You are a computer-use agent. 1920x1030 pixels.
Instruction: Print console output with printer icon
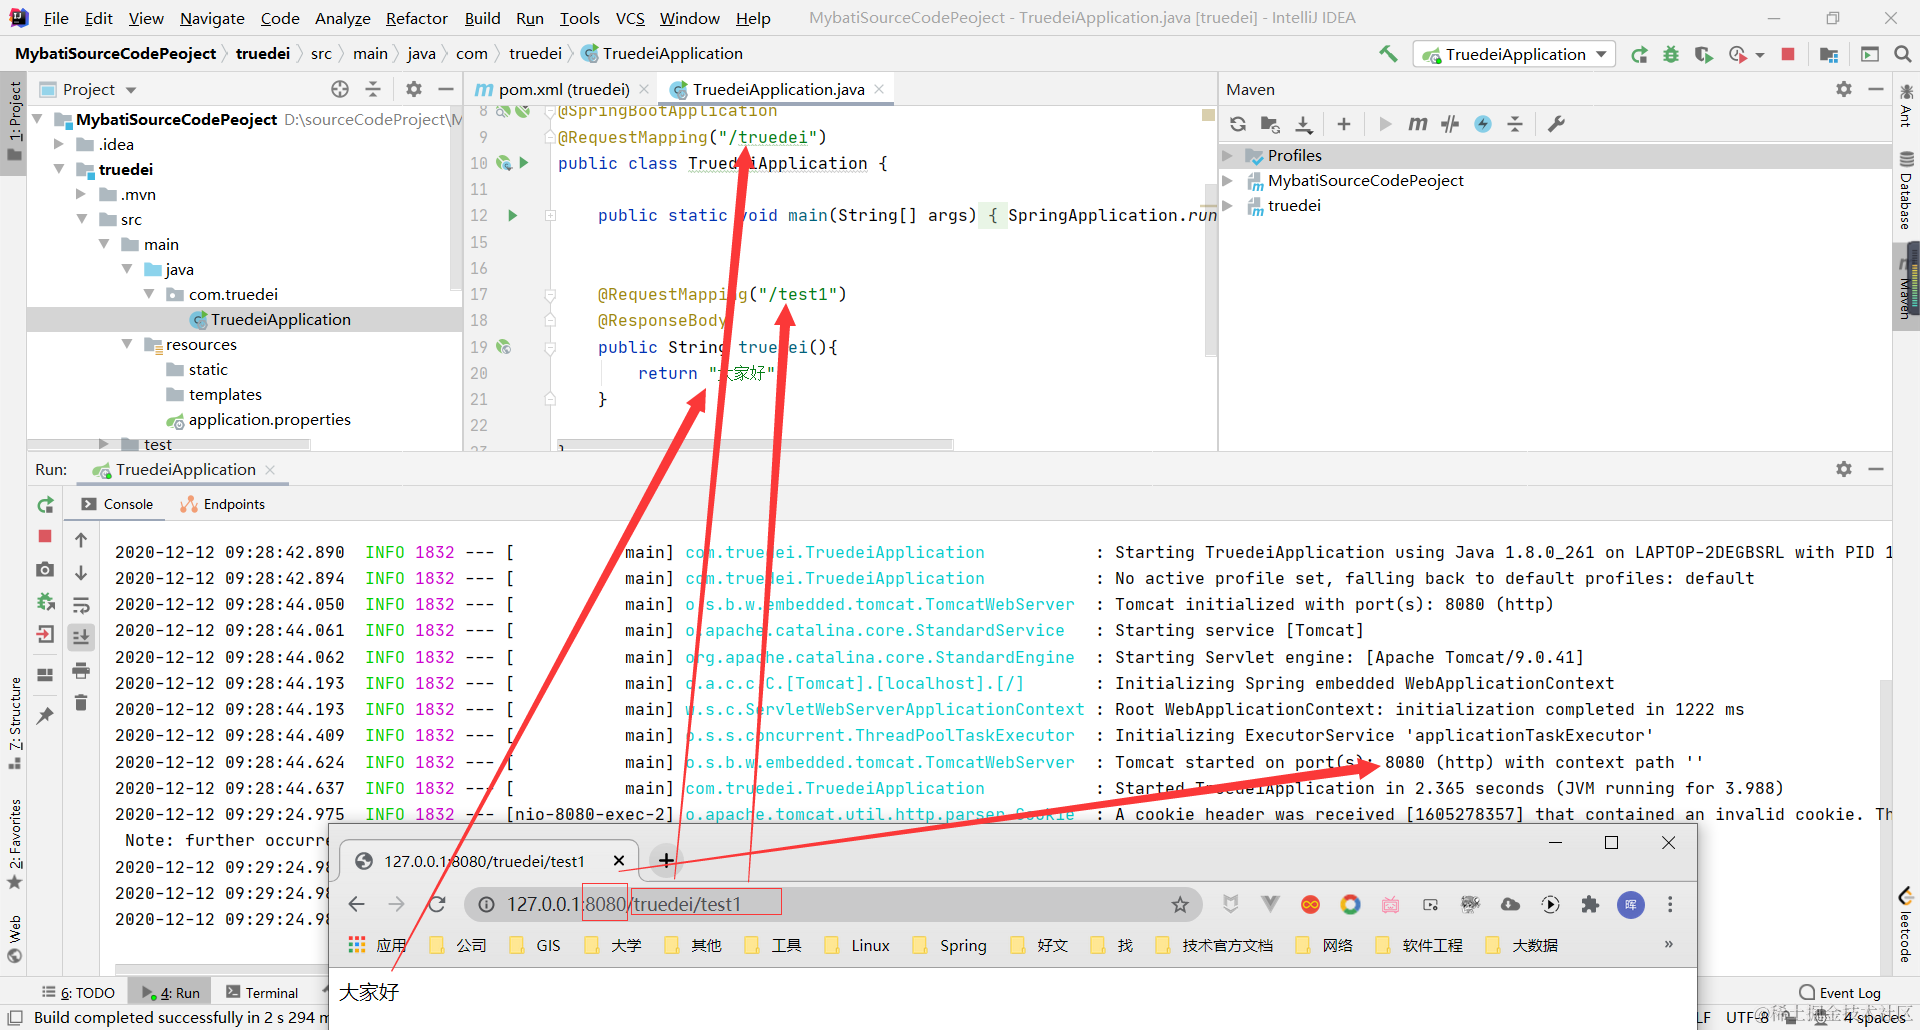81,670
